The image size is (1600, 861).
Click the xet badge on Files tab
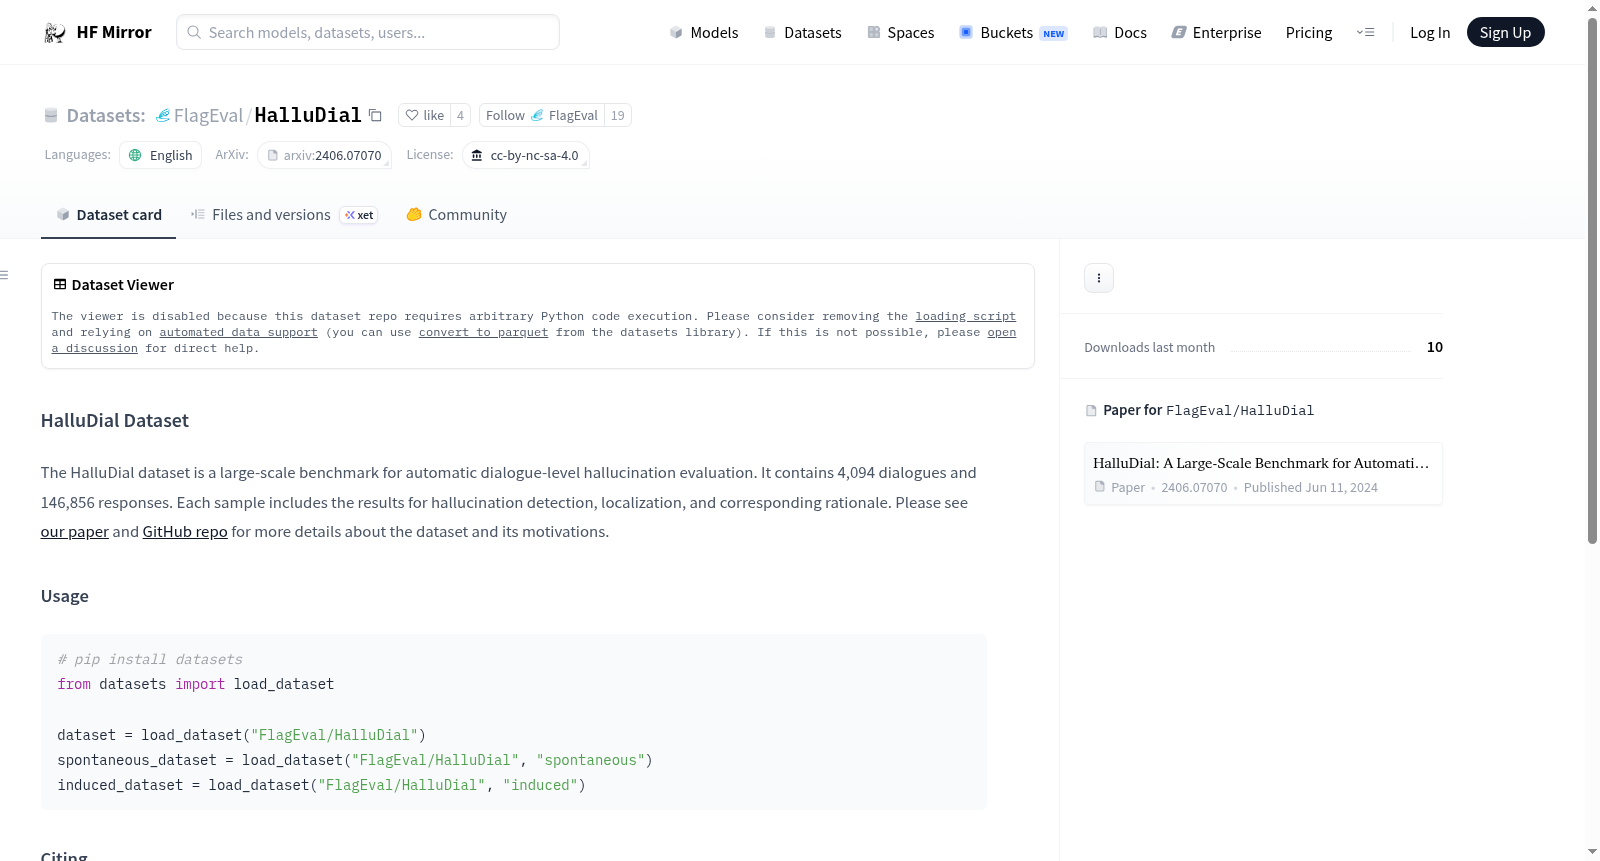[x=359, y=215]
